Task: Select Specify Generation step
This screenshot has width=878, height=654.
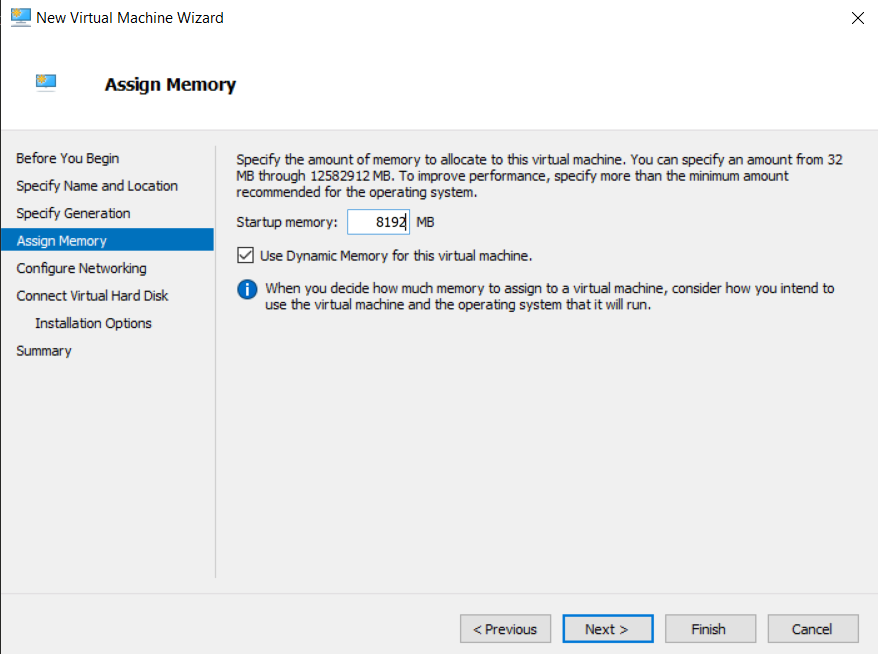Action: (73, 213)
